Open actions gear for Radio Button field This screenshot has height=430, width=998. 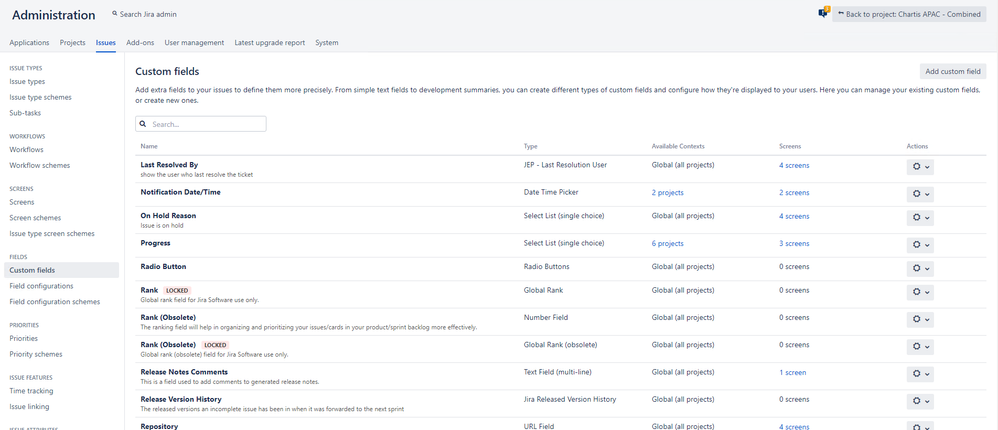tap(920, 268)
